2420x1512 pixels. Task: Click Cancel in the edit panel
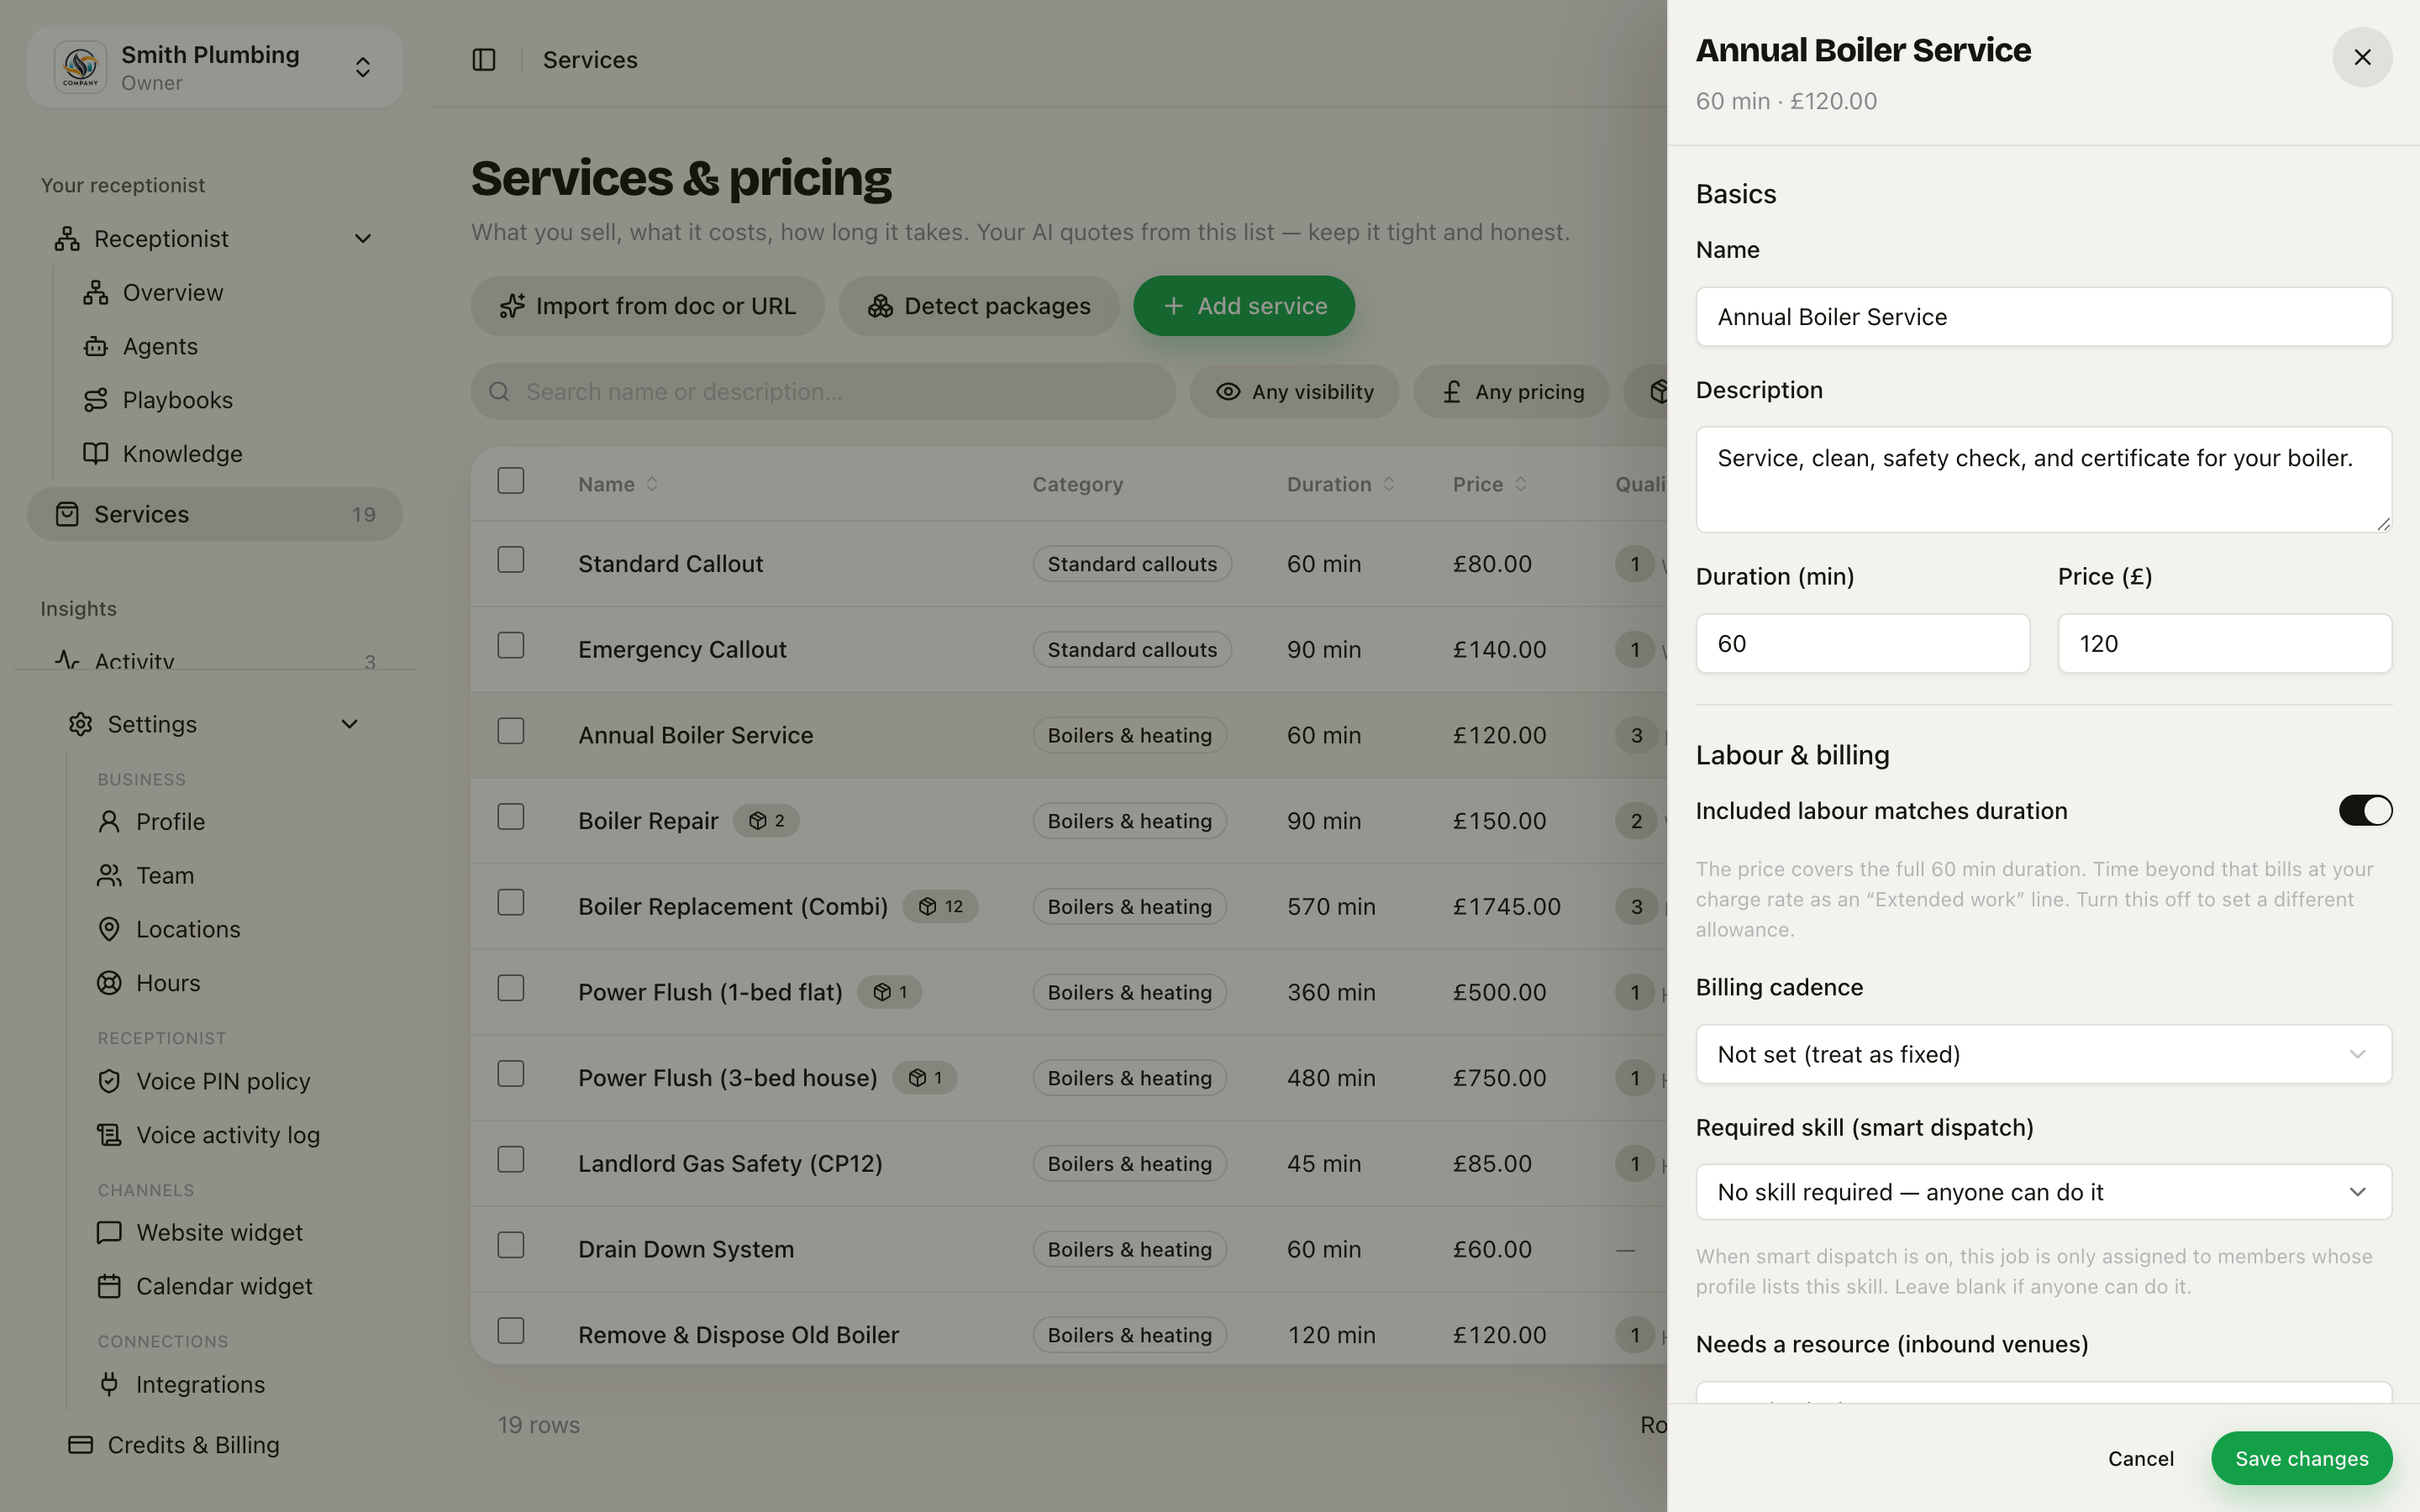pyautogui.click(x=2141, y=1459)
